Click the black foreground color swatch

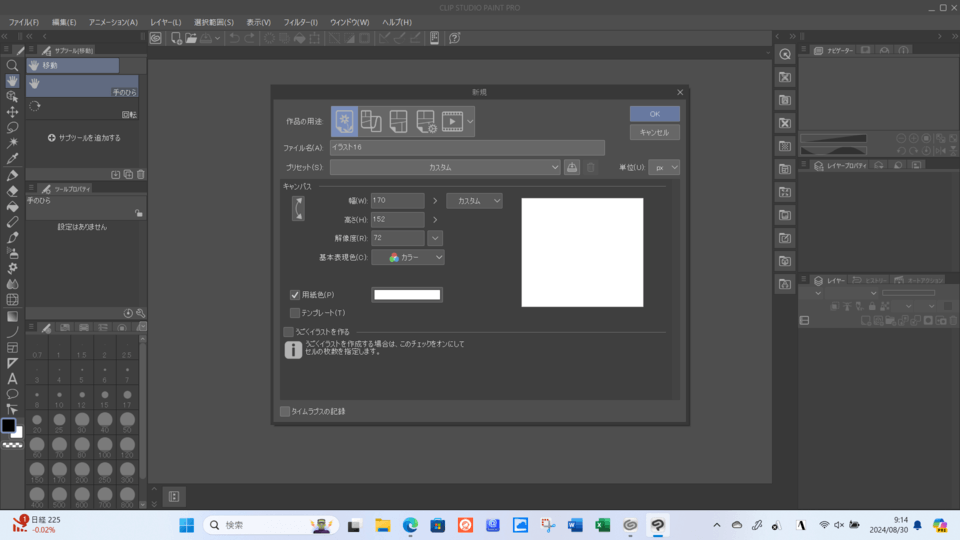pyautogui.click(x=8, y=426)
